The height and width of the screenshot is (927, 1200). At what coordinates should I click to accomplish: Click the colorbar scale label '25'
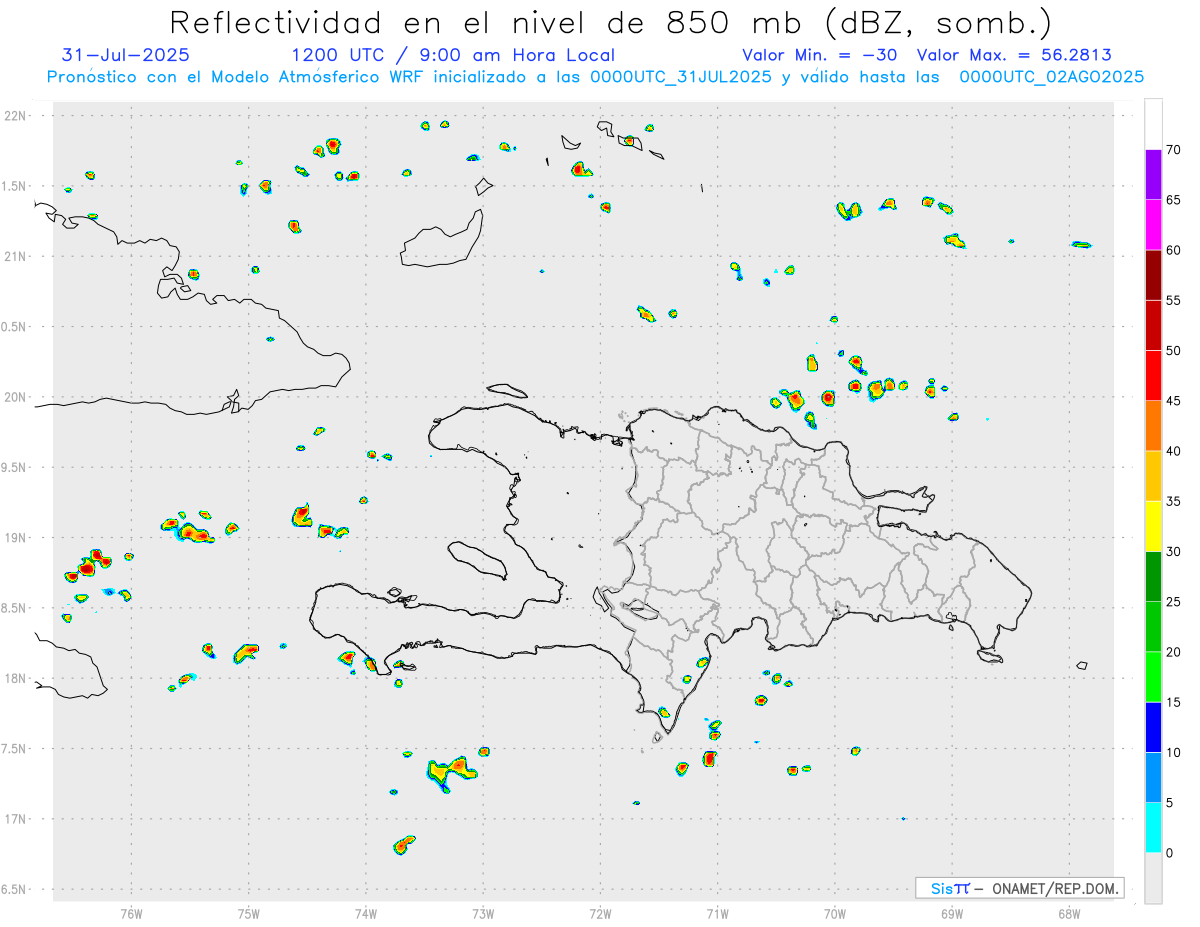click(x=1174, y=602)
